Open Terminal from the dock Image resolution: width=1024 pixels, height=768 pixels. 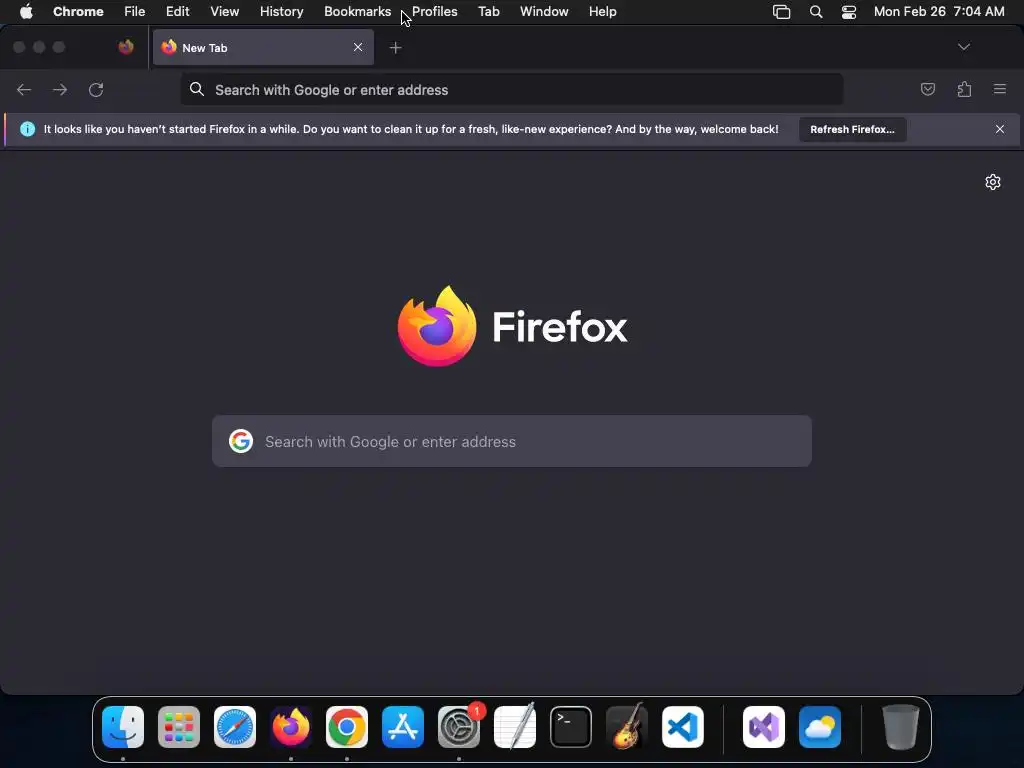pos(571,727)
